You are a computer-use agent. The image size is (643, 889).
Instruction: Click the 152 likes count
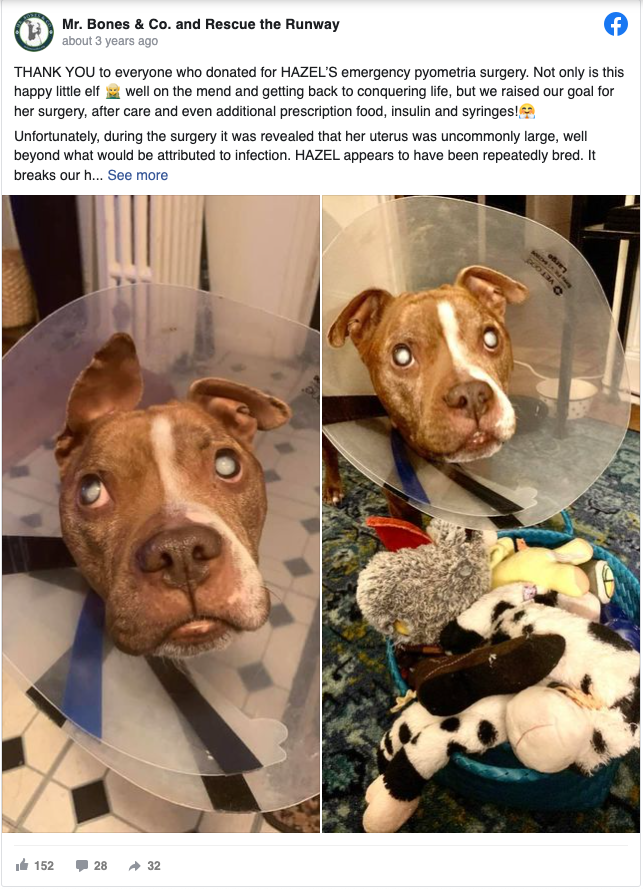tap(44, 866)
